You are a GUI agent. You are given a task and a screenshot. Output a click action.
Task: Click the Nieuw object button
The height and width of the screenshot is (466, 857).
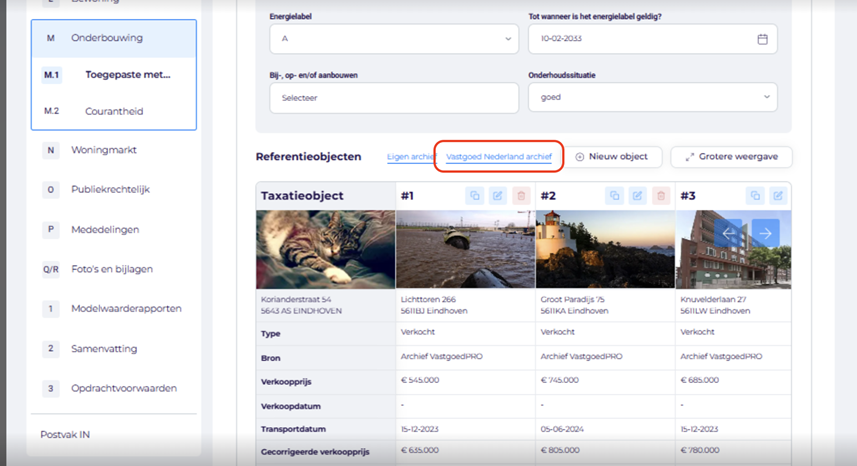(612, 157)
